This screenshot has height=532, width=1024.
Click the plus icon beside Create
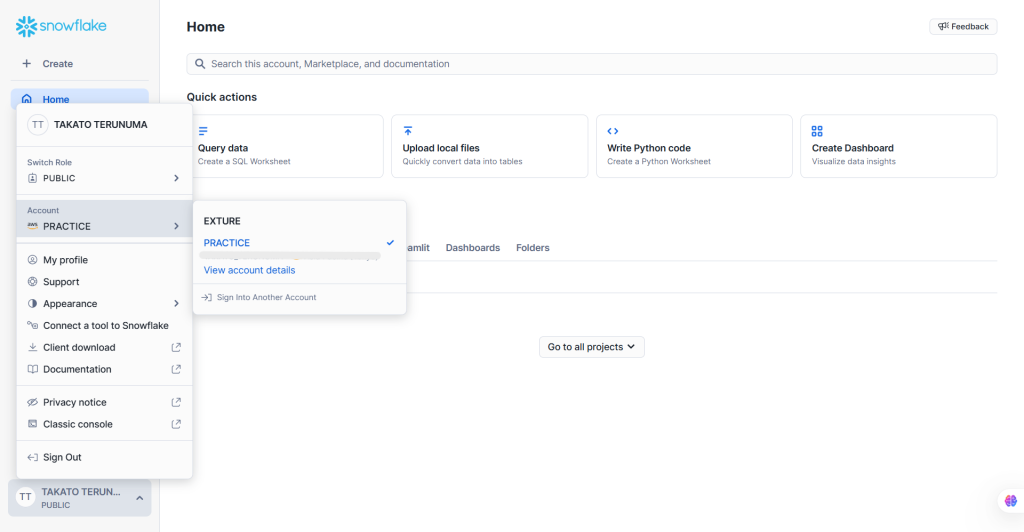(x=27, y=63)
